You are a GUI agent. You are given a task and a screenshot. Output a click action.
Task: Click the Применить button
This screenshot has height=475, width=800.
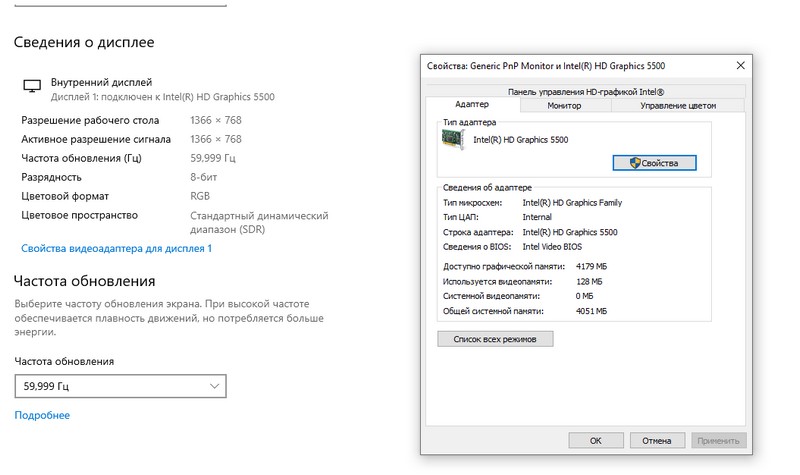tap(718, 440)
